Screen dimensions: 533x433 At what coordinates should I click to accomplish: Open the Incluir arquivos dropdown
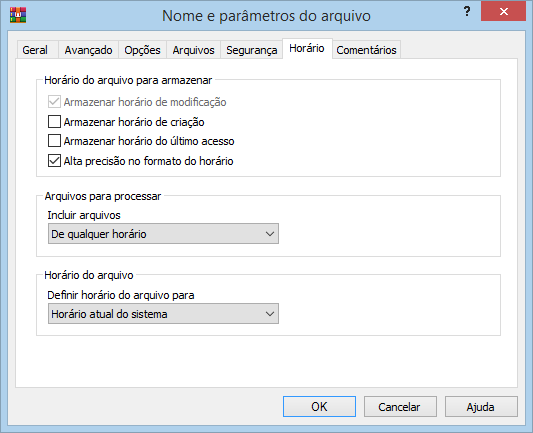(163, 234)
